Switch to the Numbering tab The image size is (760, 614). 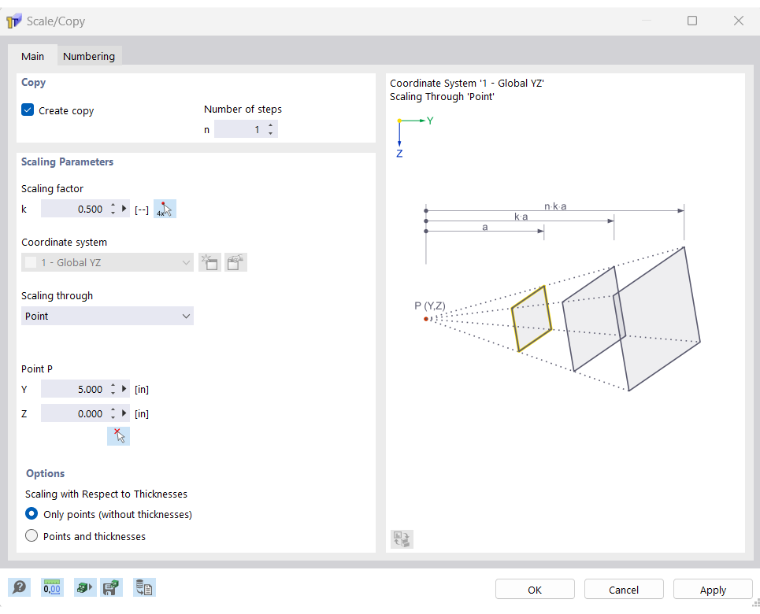(89, 56)
